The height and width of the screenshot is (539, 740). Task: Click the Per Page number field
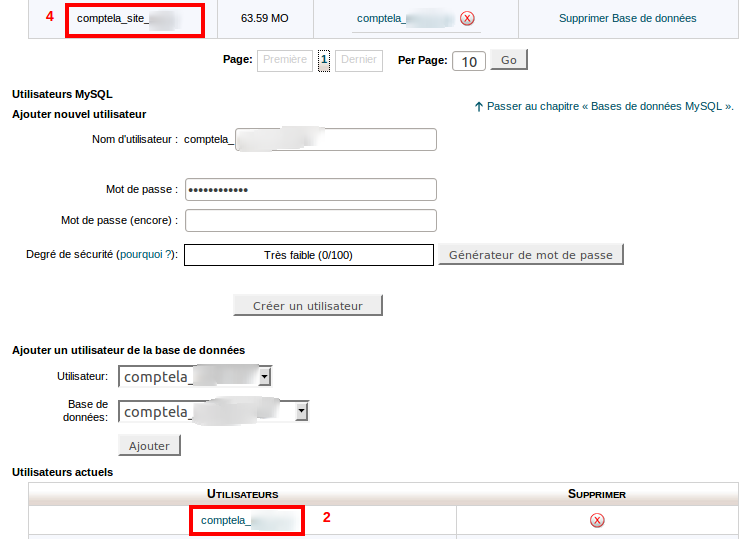(469, 61)
